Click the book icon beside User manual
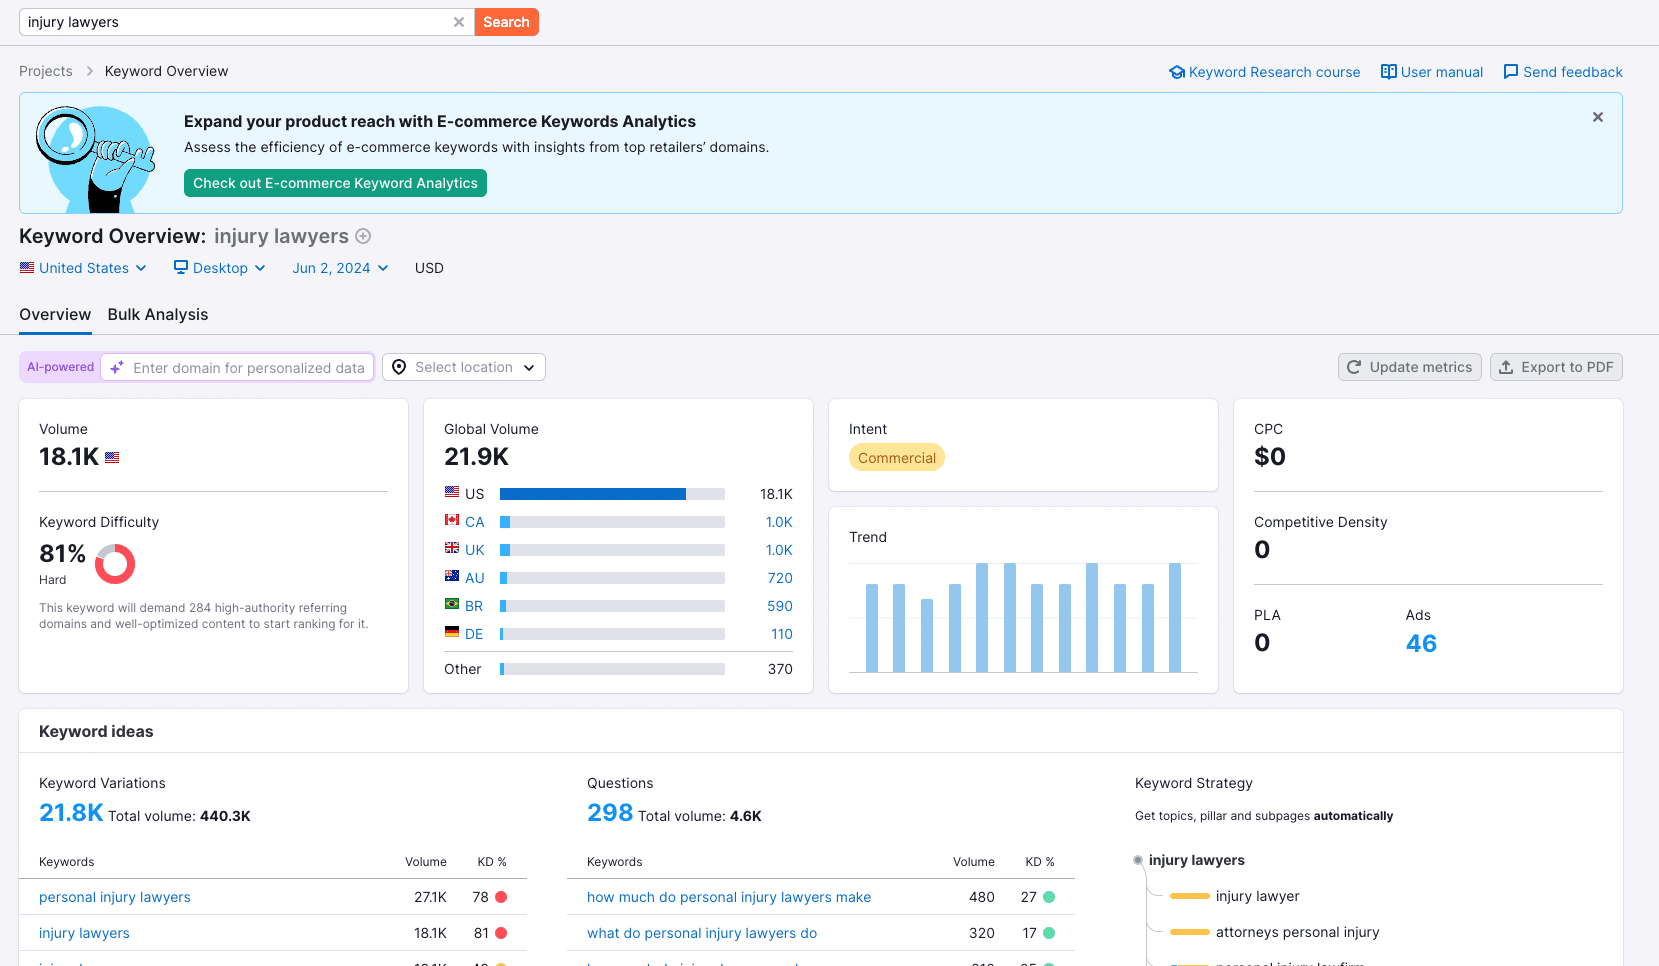This screenshot has width=1659, height=966. point(1389,72)
